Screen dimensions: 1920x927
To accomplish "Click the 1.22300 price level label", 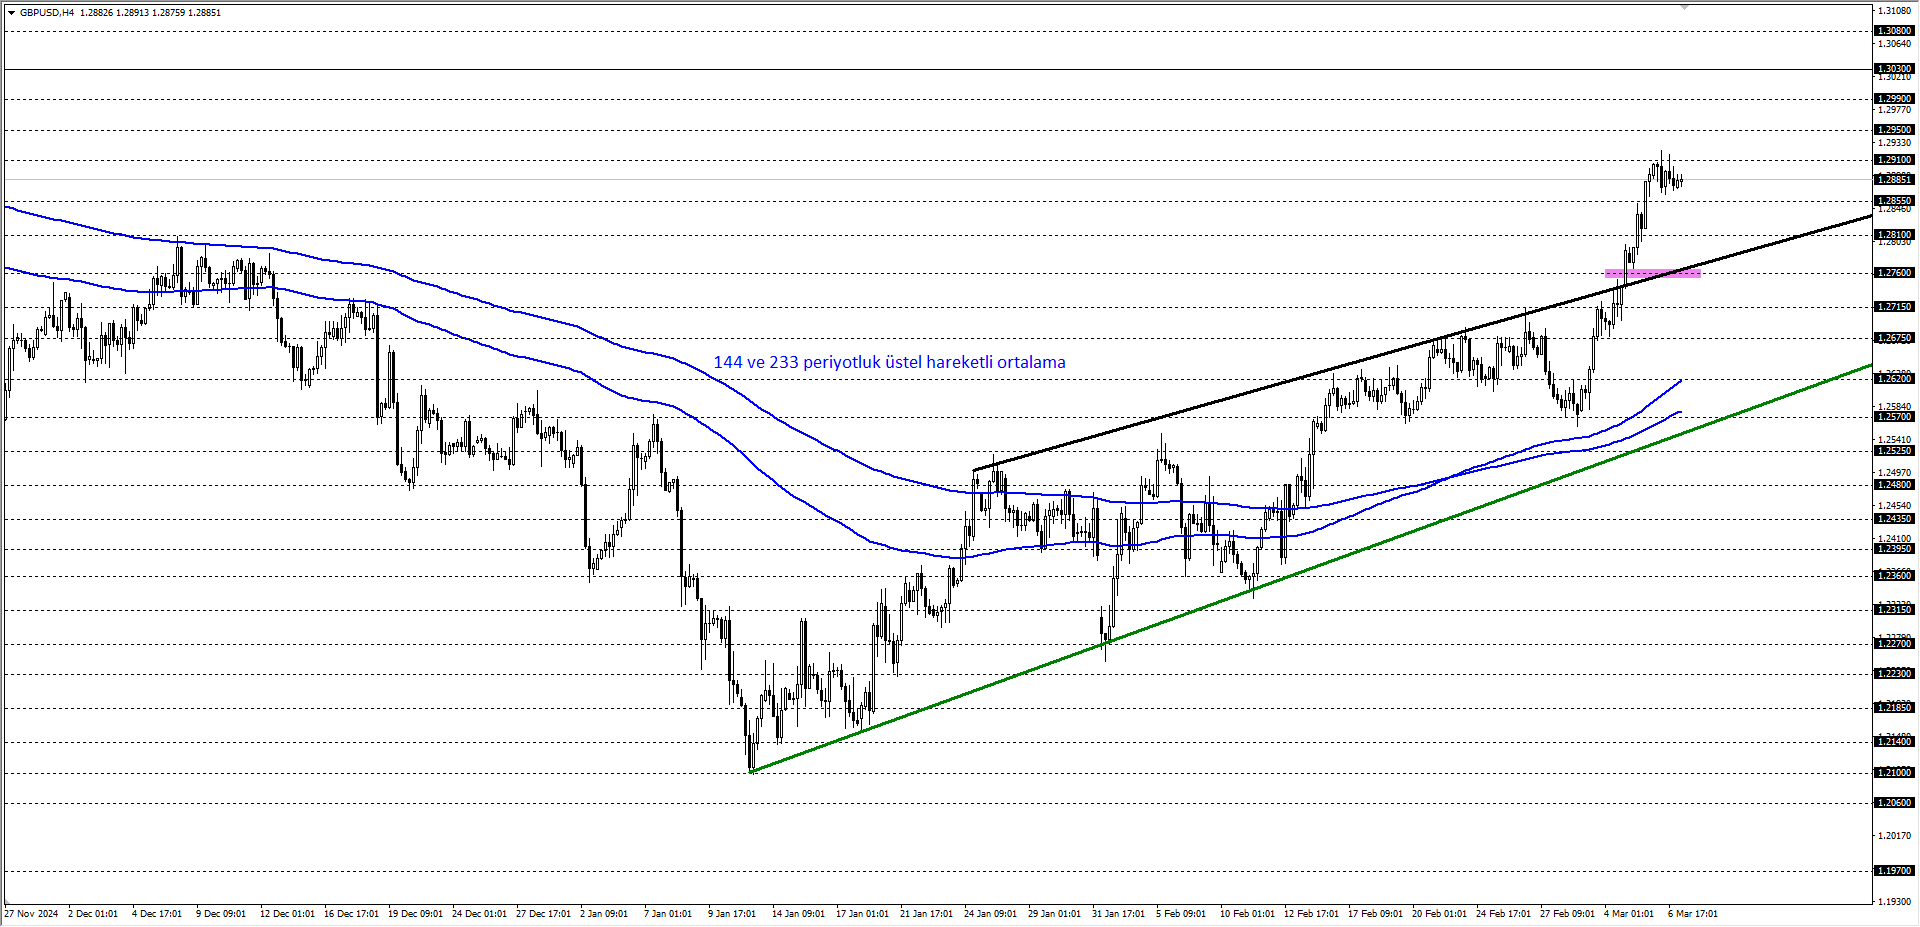I will click(1894, 674).
